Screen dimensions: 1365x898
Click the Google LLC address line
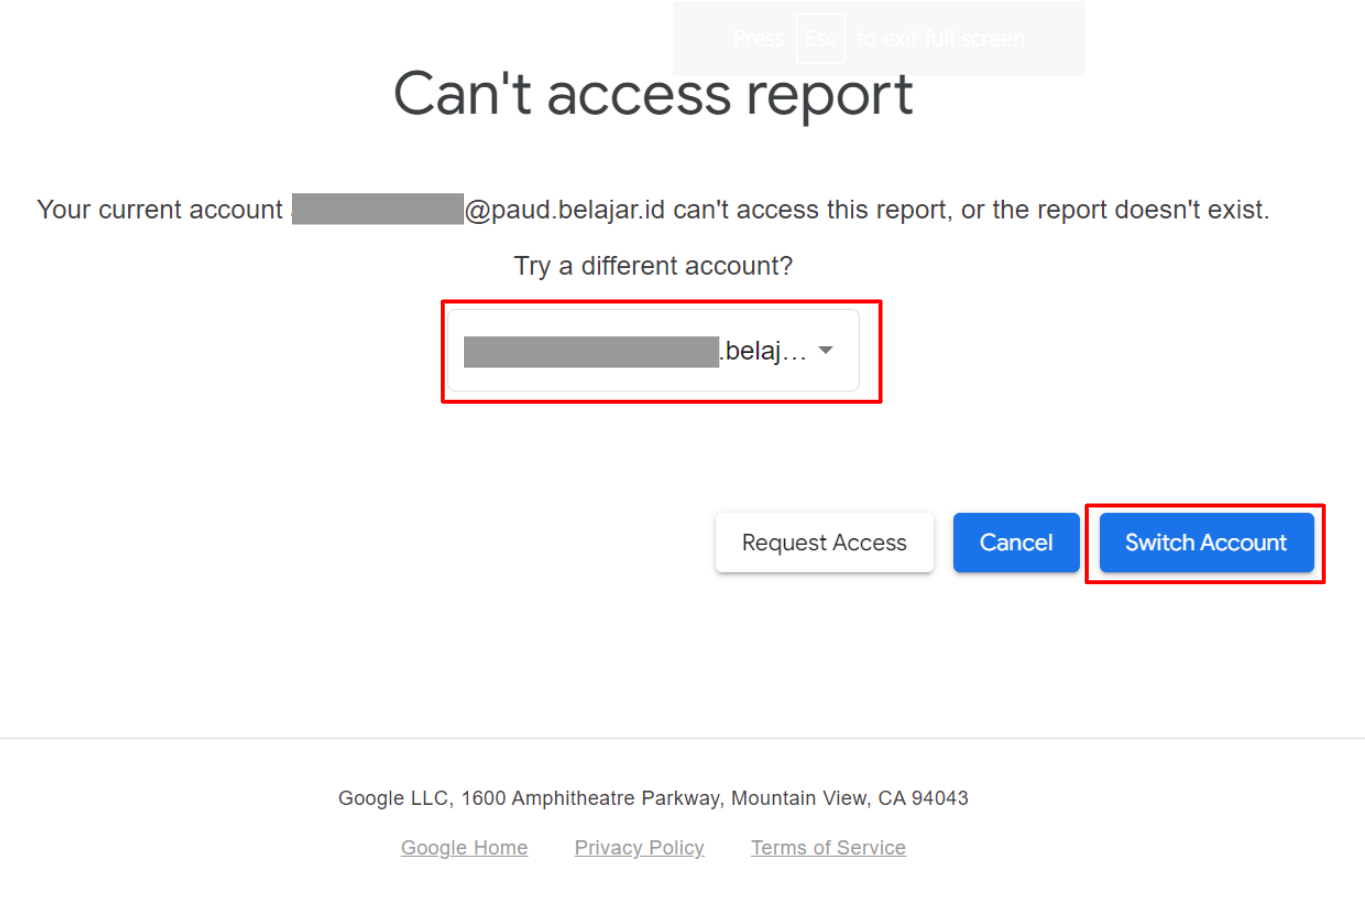point(653,798)
